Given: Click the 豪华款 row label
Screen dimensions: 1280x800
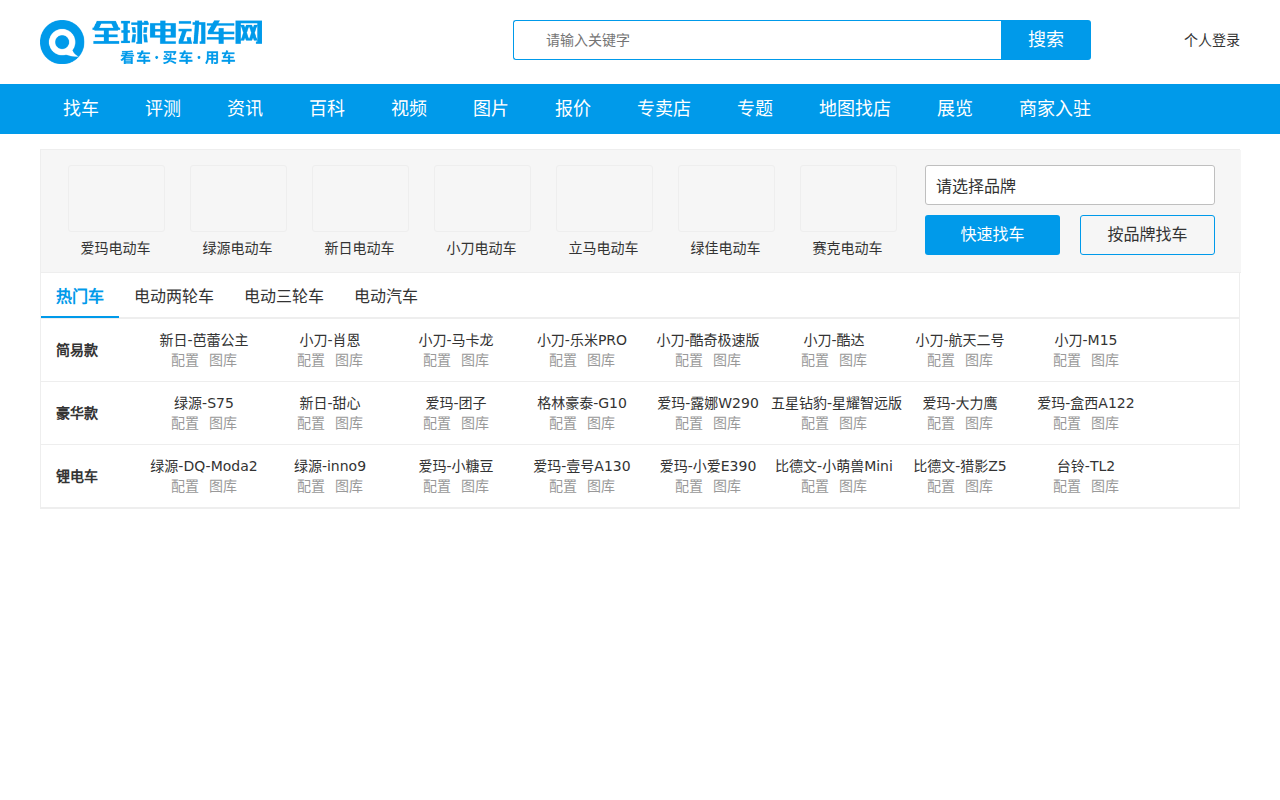Looking at the screenshot, I should pos(77,413).
